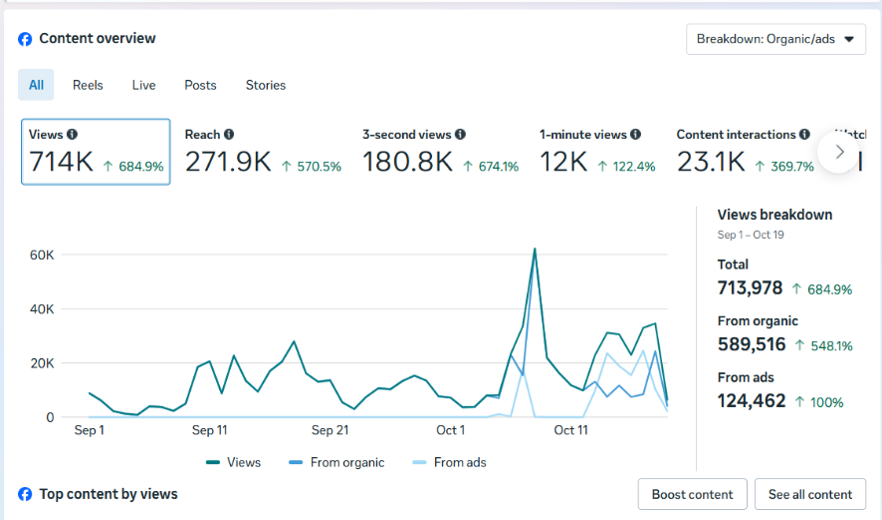Click the Oct 11 label on the x-axis
Viewport: 882px width, 520px height.
coord(570,430)
